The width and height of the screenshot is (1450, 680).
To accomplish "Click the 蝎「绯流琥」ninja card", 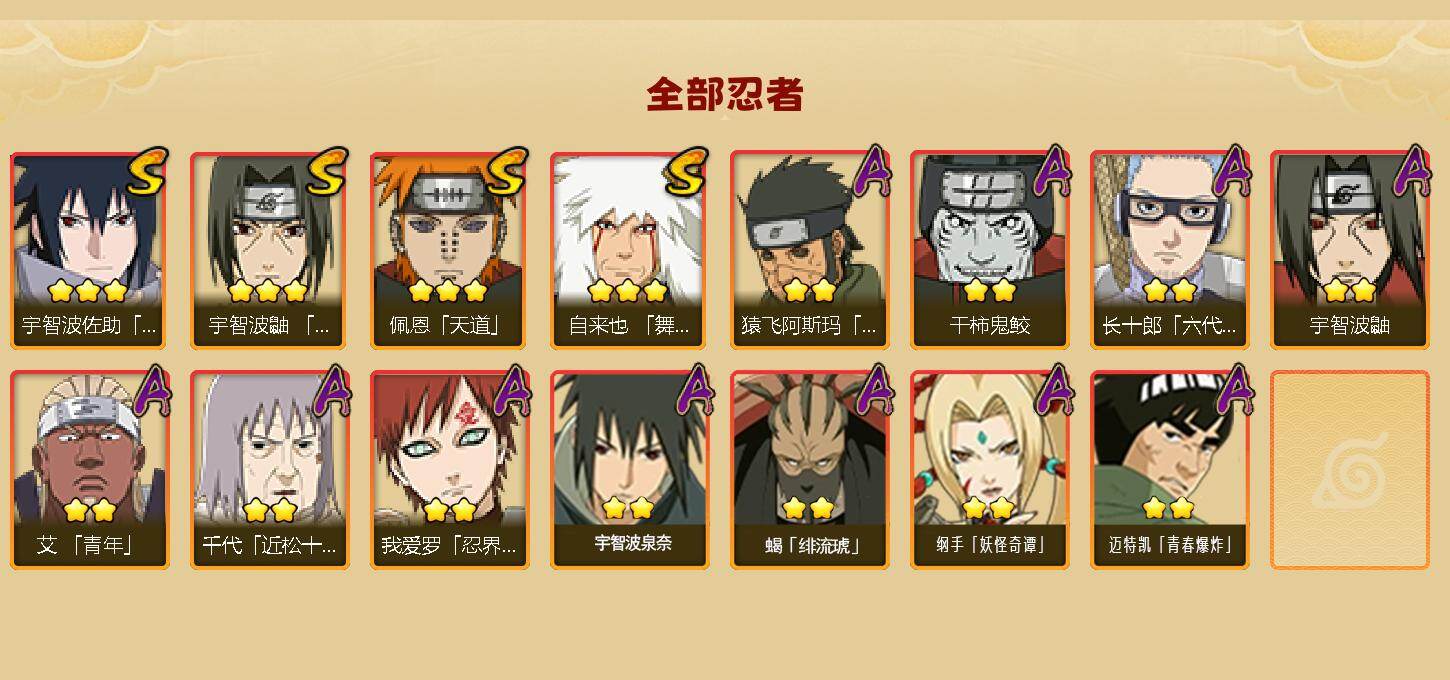I will [810, 470].
